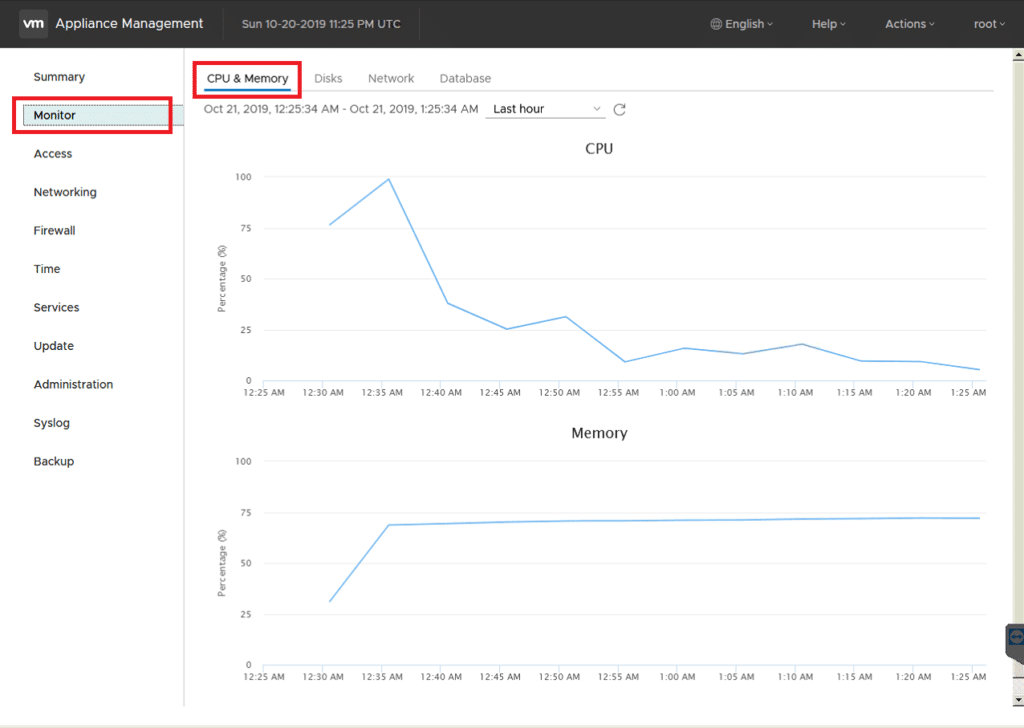Select Services from the left navigation
Viewport: 1024px width, 728px height.
[x=56, y=308]
